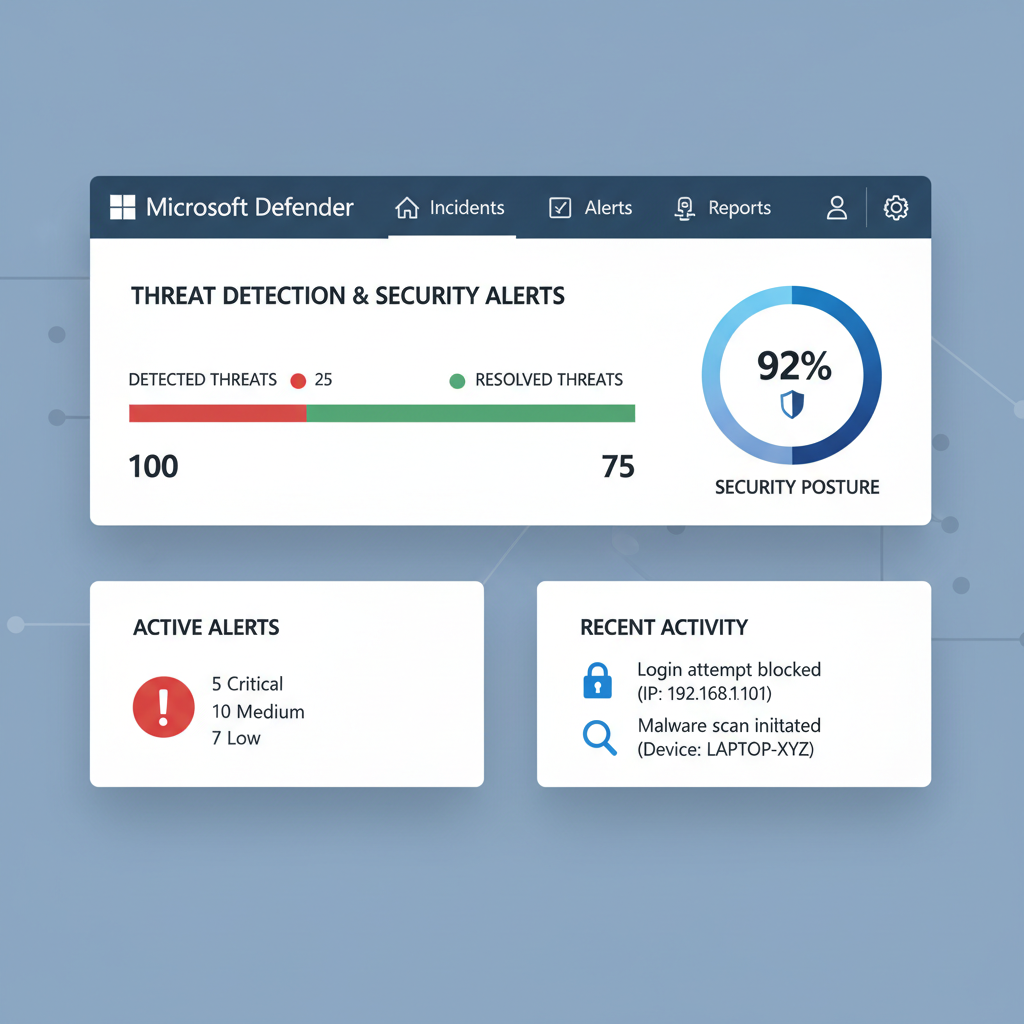Open the Incidents tab

coord(451,208)
